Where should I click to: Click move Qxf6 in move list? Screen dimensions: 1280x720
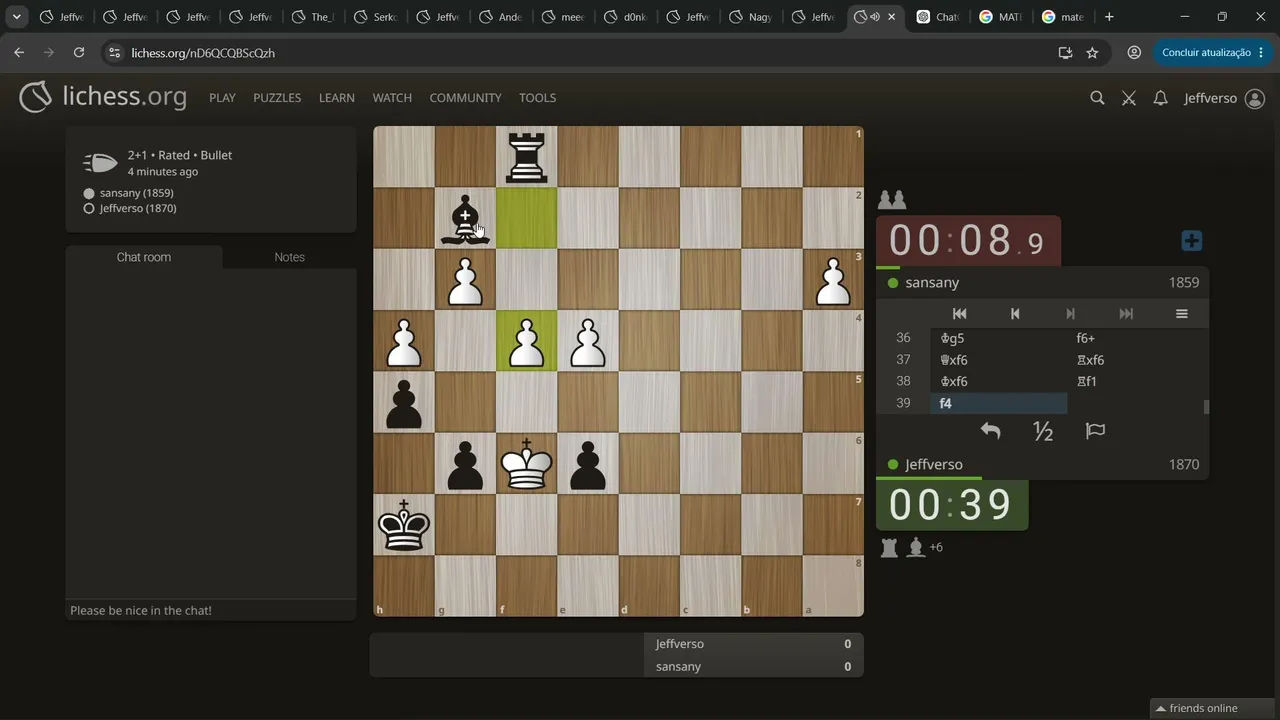point(999,360)
